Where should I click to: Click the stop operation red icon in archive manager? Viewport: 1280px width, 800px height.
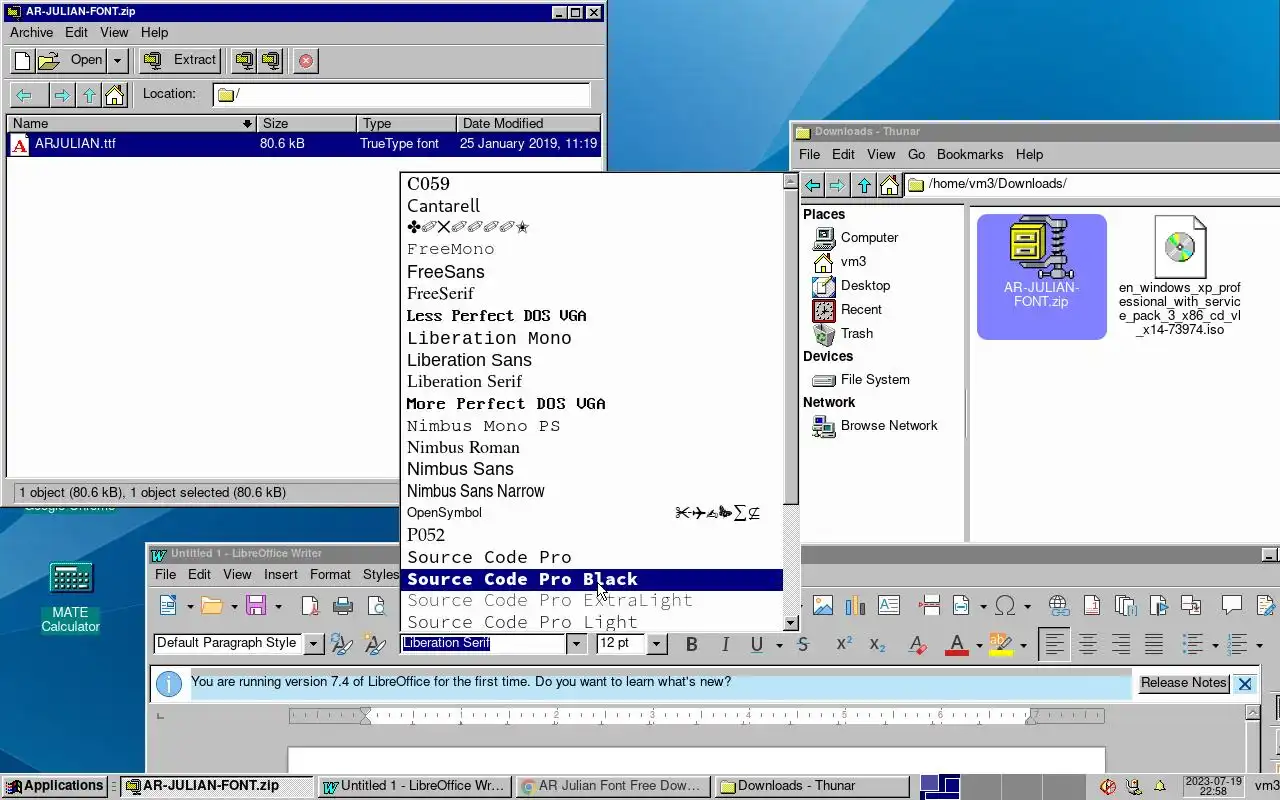306,61
